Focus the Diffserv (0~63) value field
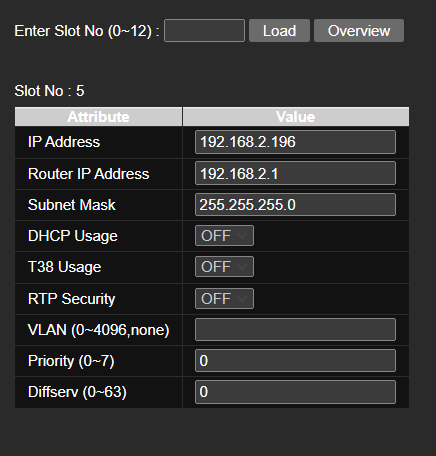 (x=295, y=392)
